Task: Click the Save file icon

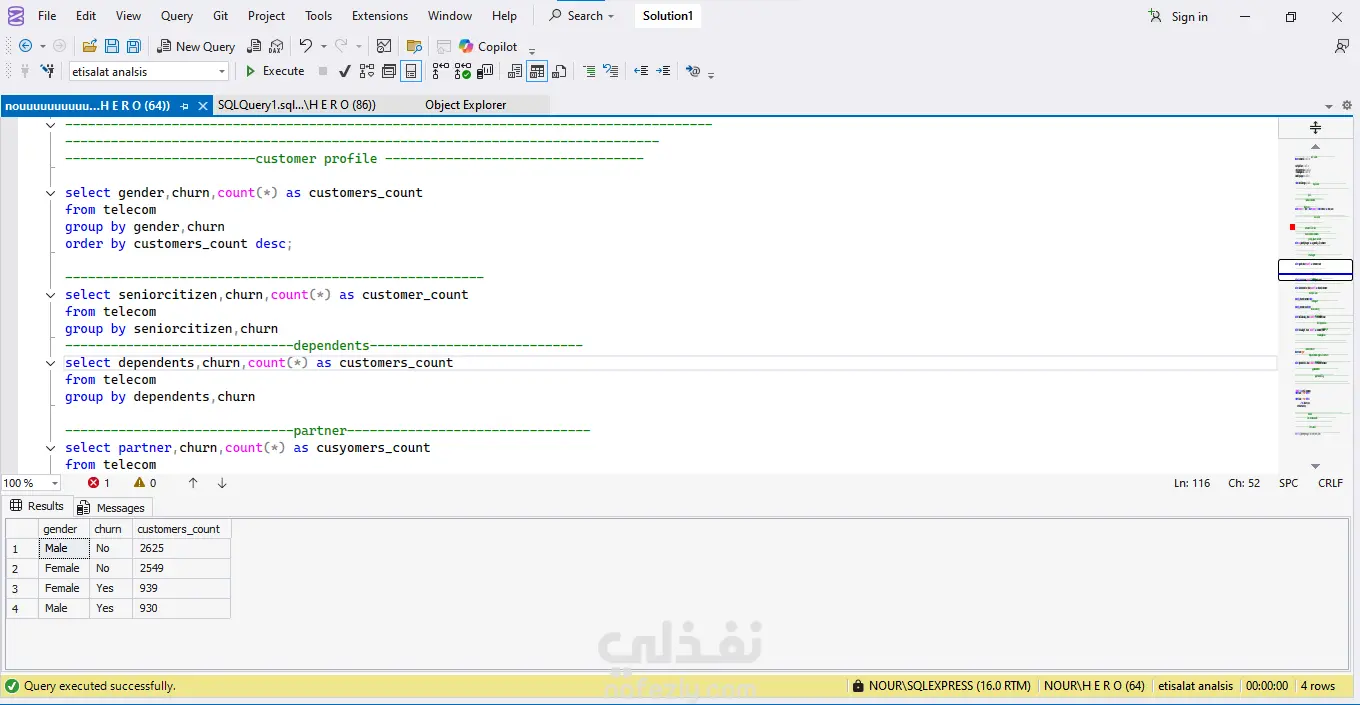Action: tap(111, 46)
